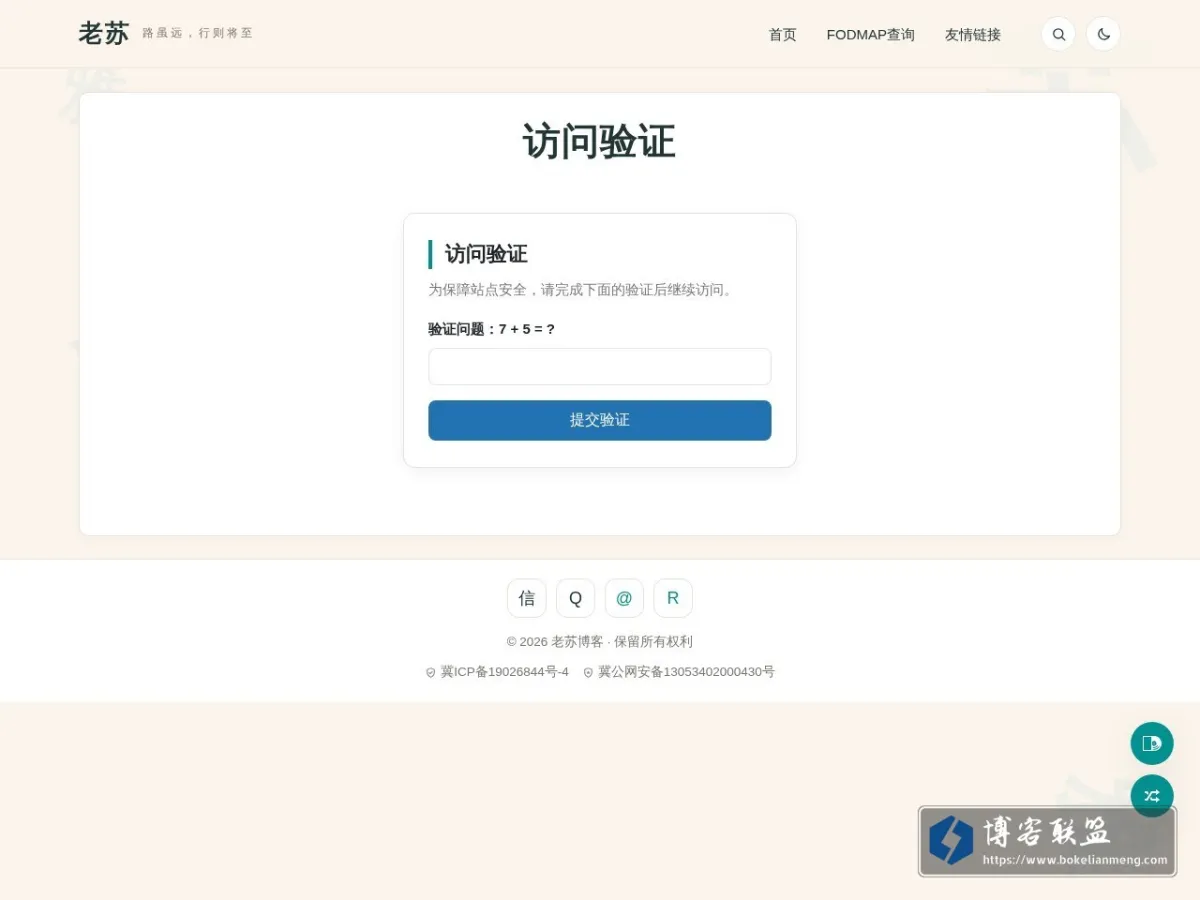Open the 友情链接 menu item

coord(973,34)
